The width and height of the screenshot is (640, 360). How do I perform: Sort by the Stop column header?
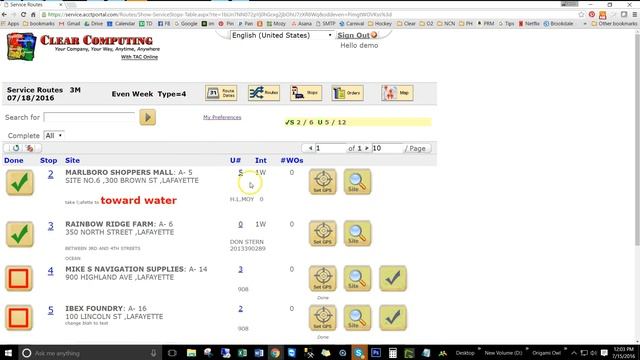point(49,160)
